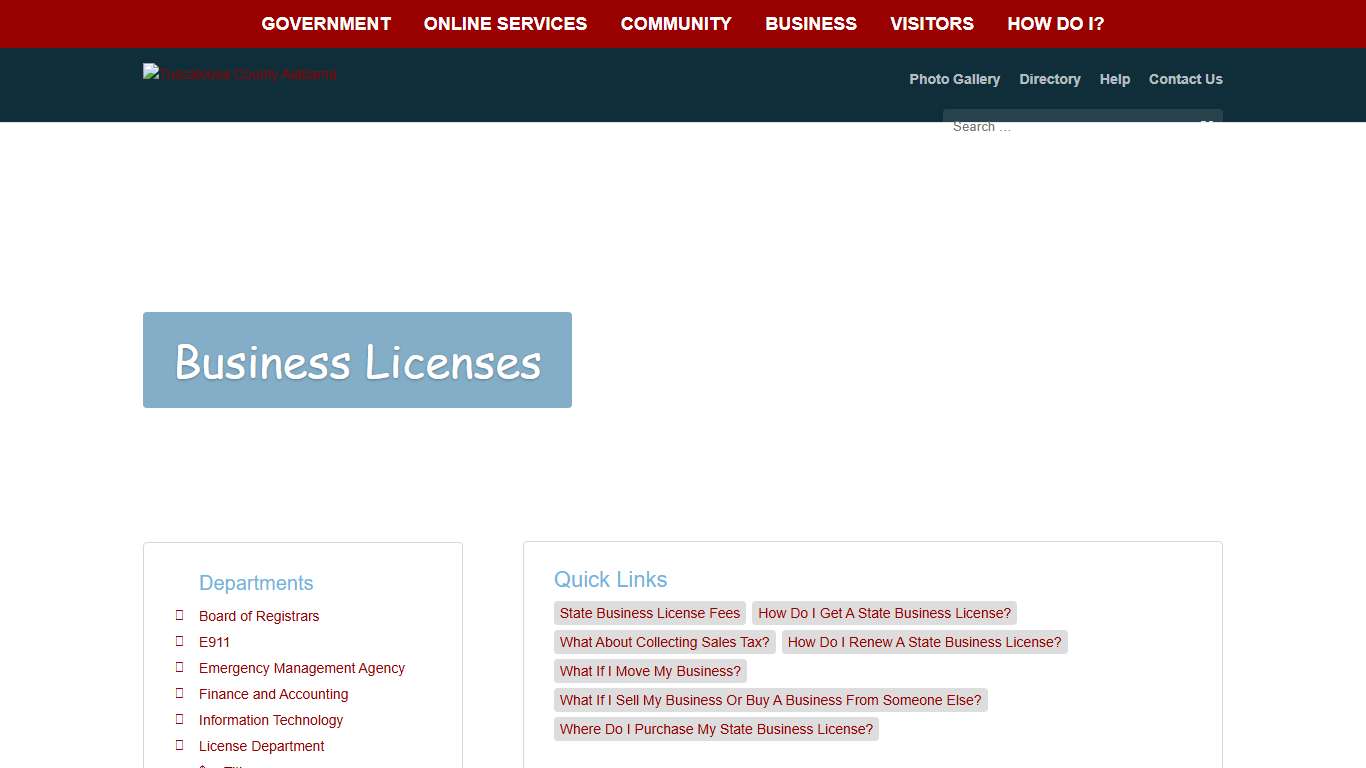Screen dimensions: 1366x768
Task: Click the icon next to License Department
Action: (x=181, y=745)
